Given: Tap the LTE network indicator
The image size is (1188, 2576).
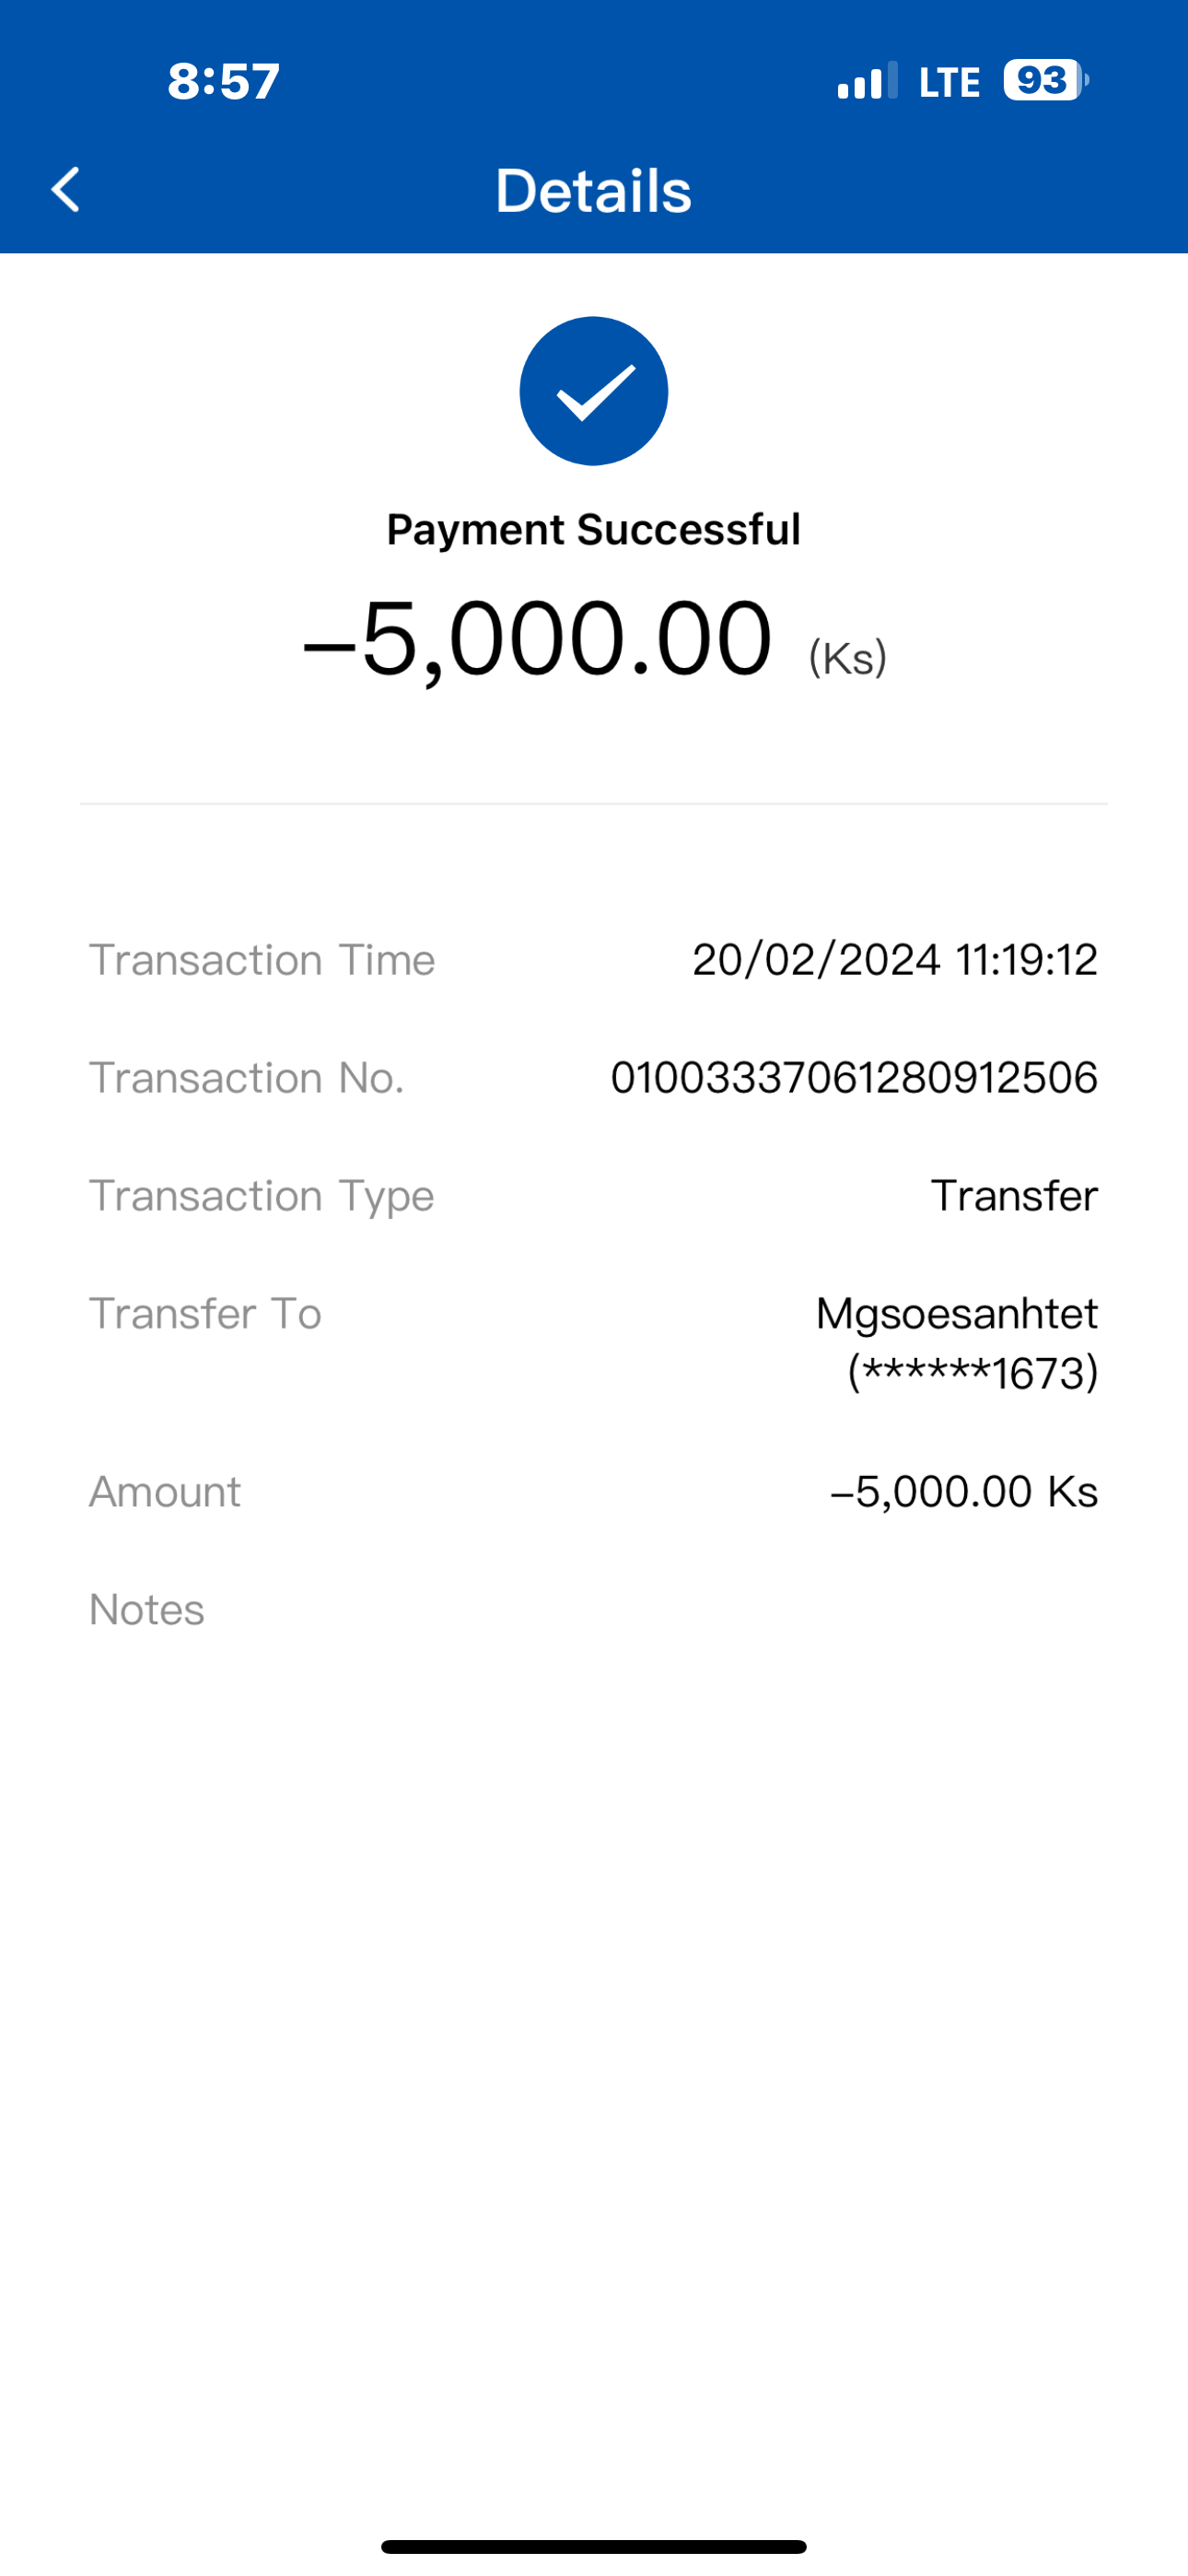Looking at the screenshot, I should pos(949,82).
